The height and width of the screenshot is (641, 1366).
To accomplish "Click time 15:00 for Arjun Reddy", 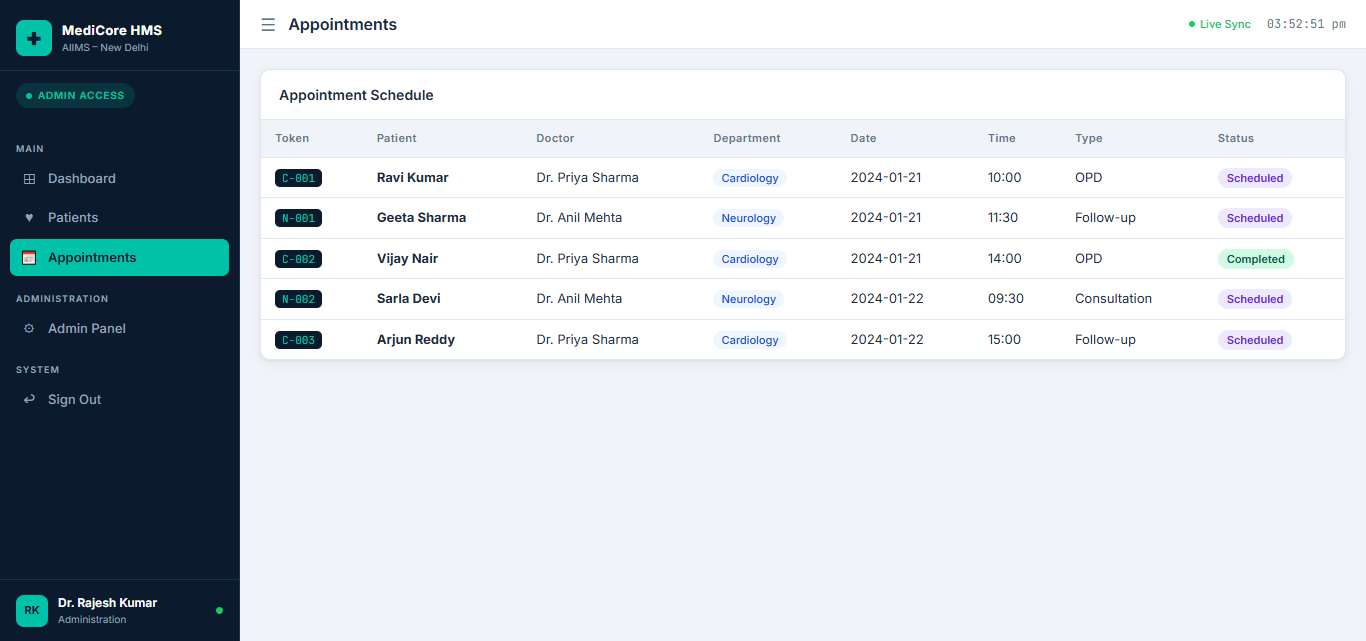I will (x=1005, y=340).
